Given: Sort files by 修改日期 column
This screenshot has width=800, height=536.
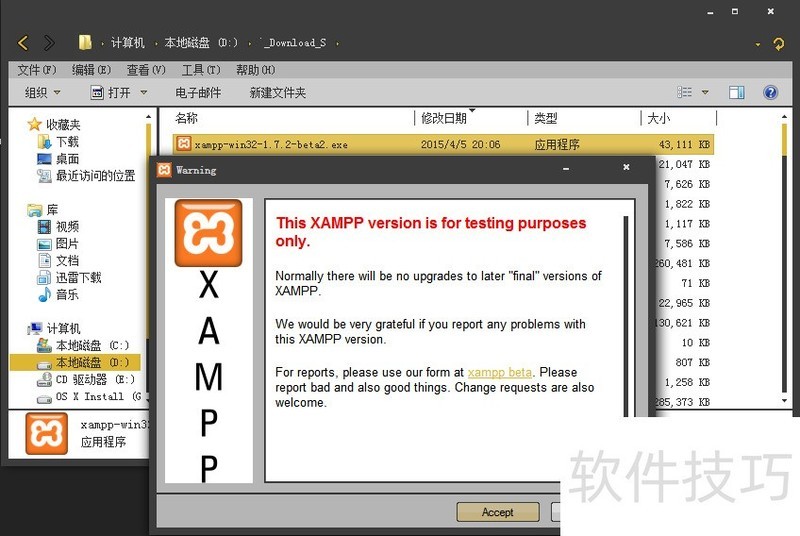Looking at the screenshot, I should pos(444,118).
